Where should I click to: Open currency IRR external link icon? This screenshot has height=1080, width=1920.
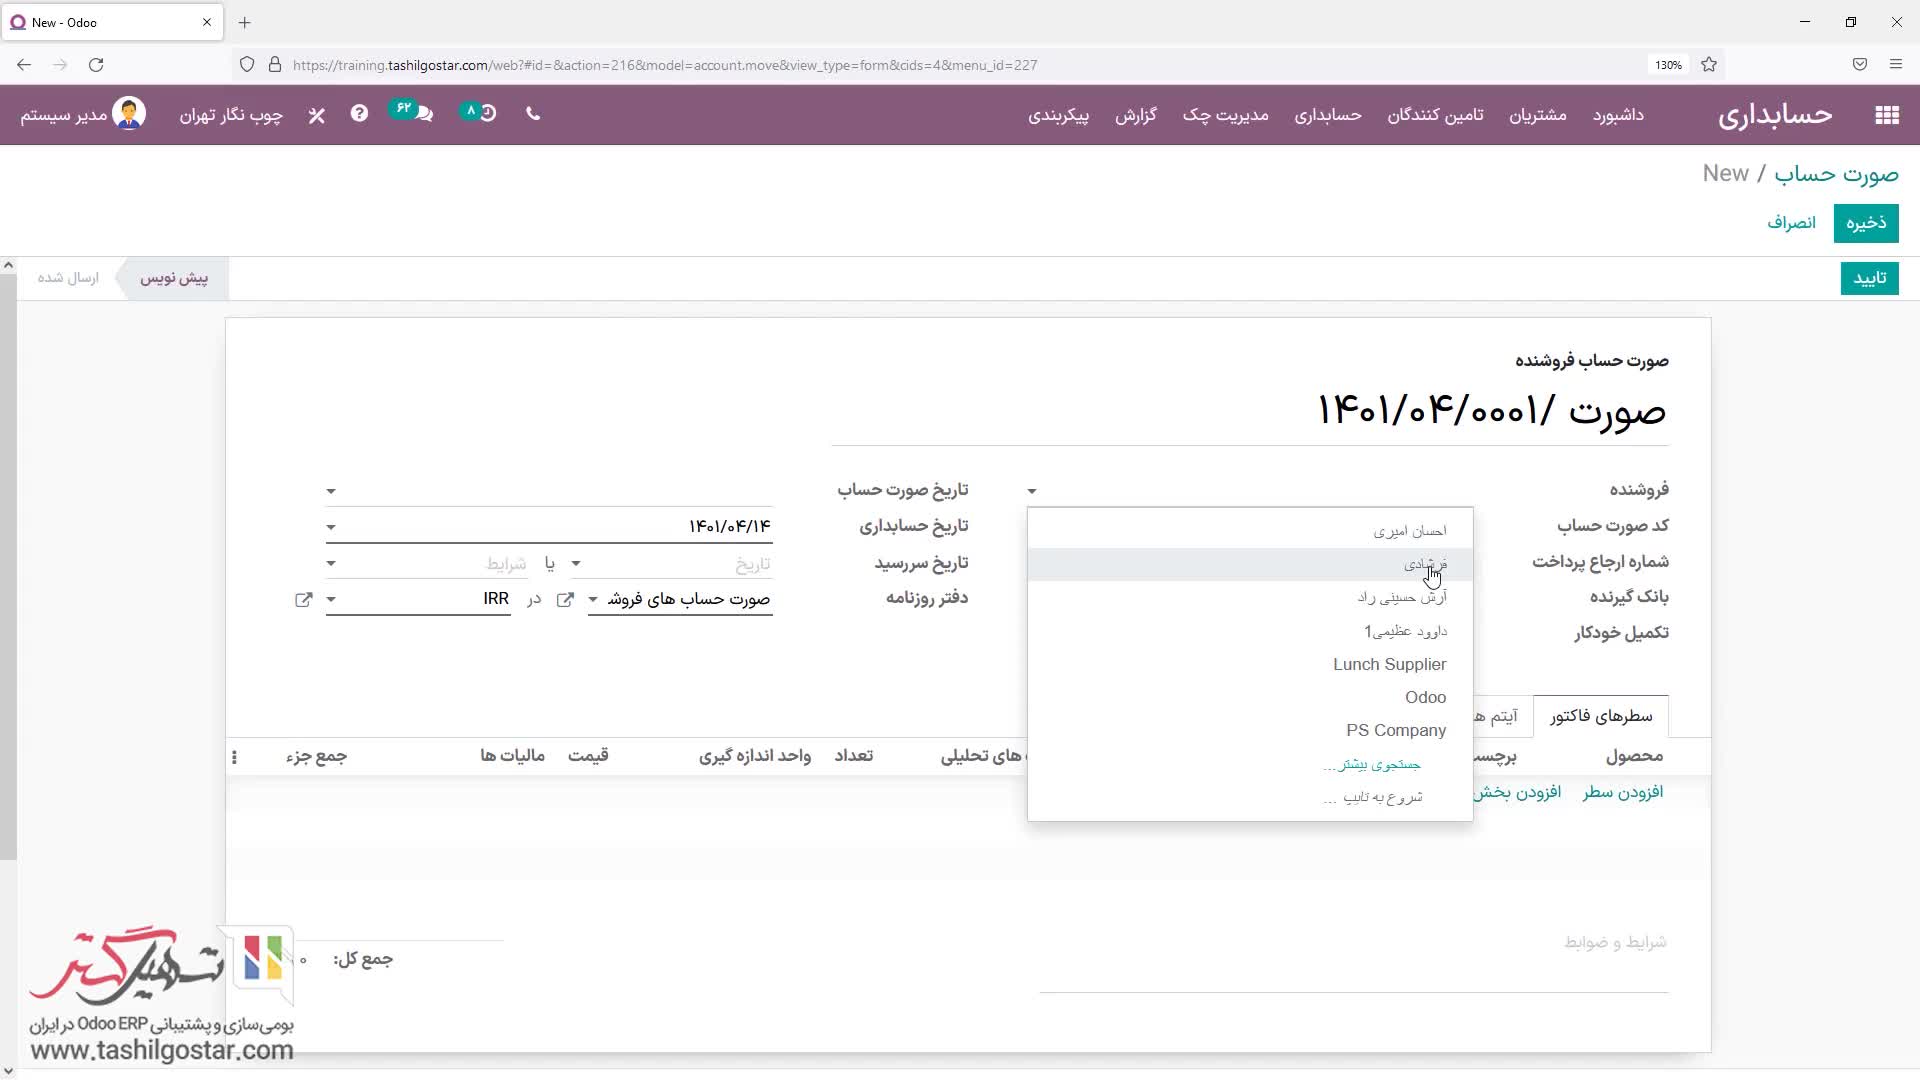coord(304,599)
